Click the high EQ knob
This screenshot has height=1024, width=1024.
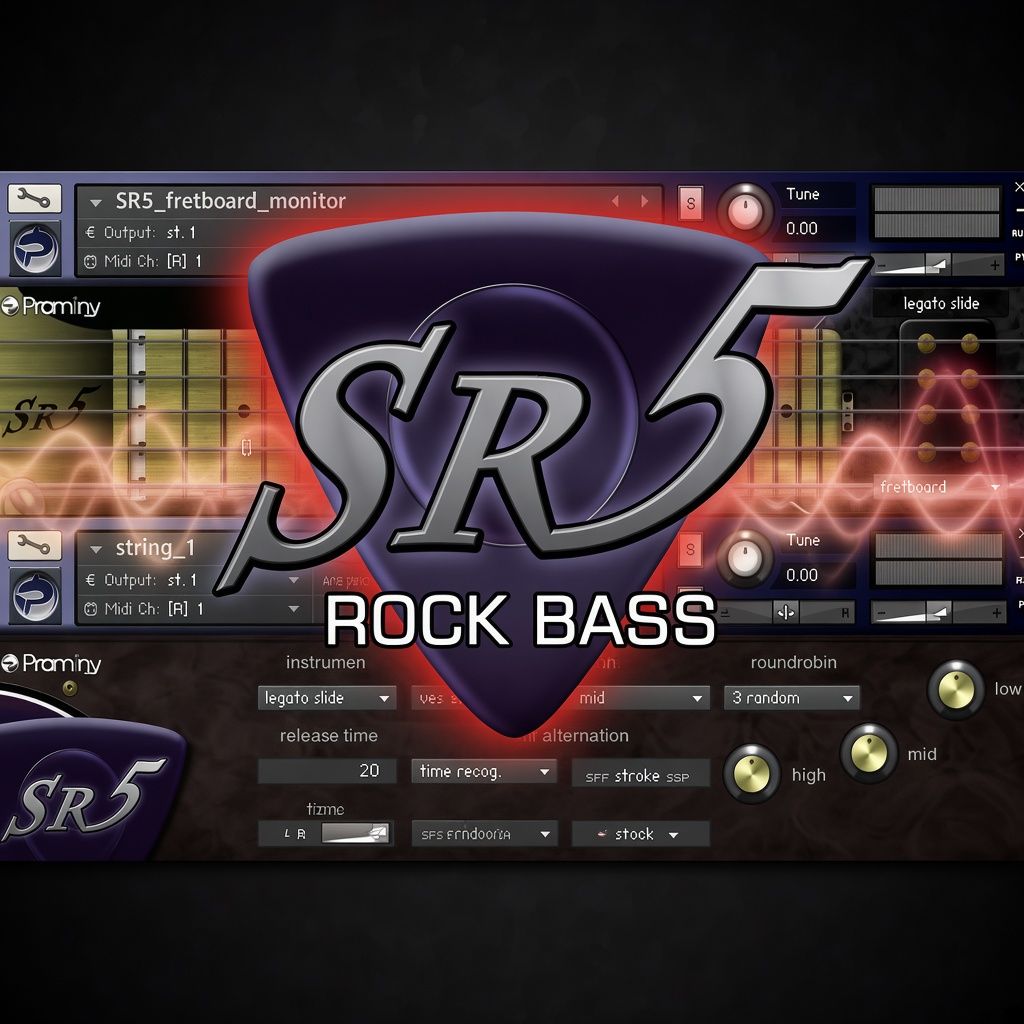tap(752, 773)
